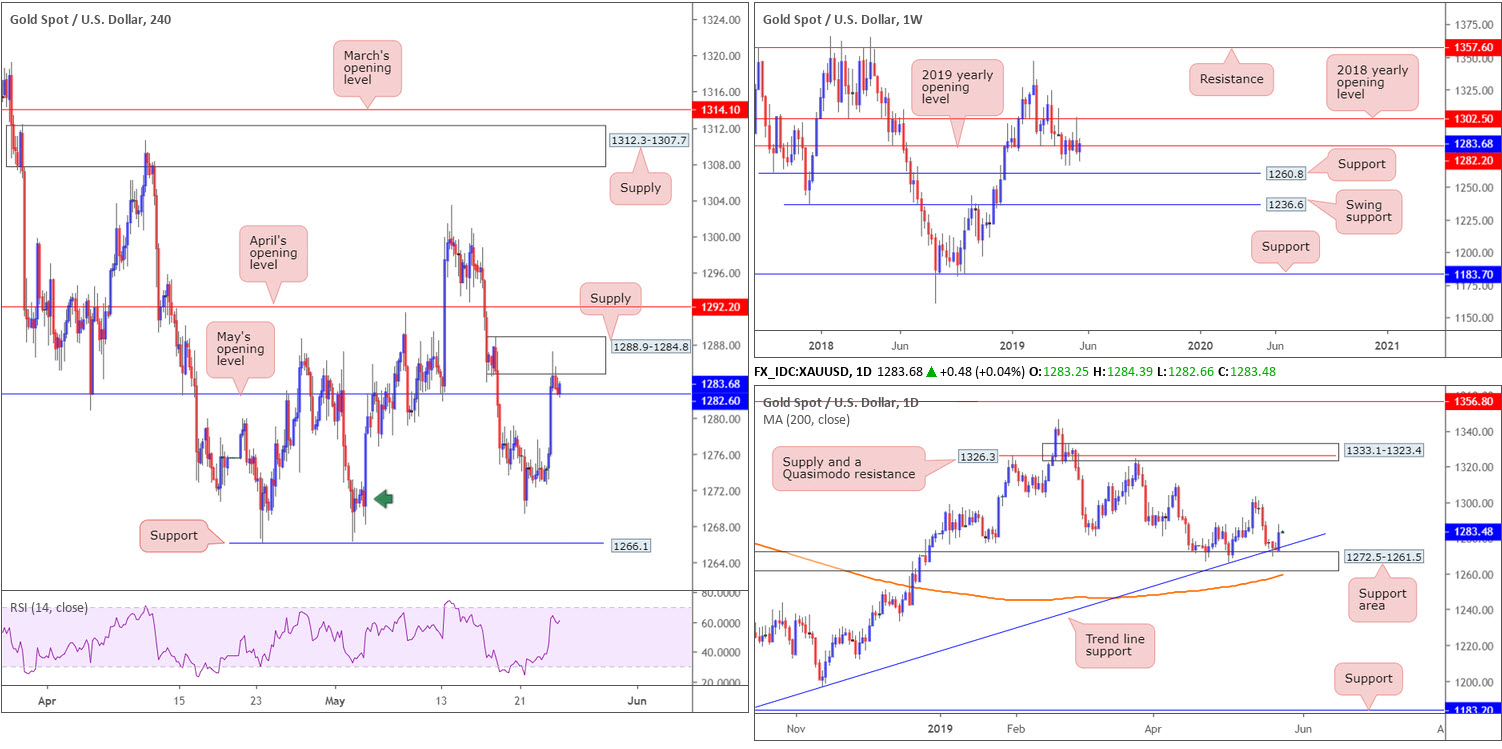This screenshot has width=1502, height=749.
Task: Select the Resistance callout on weekly chart
Action: coord(1231,79)
